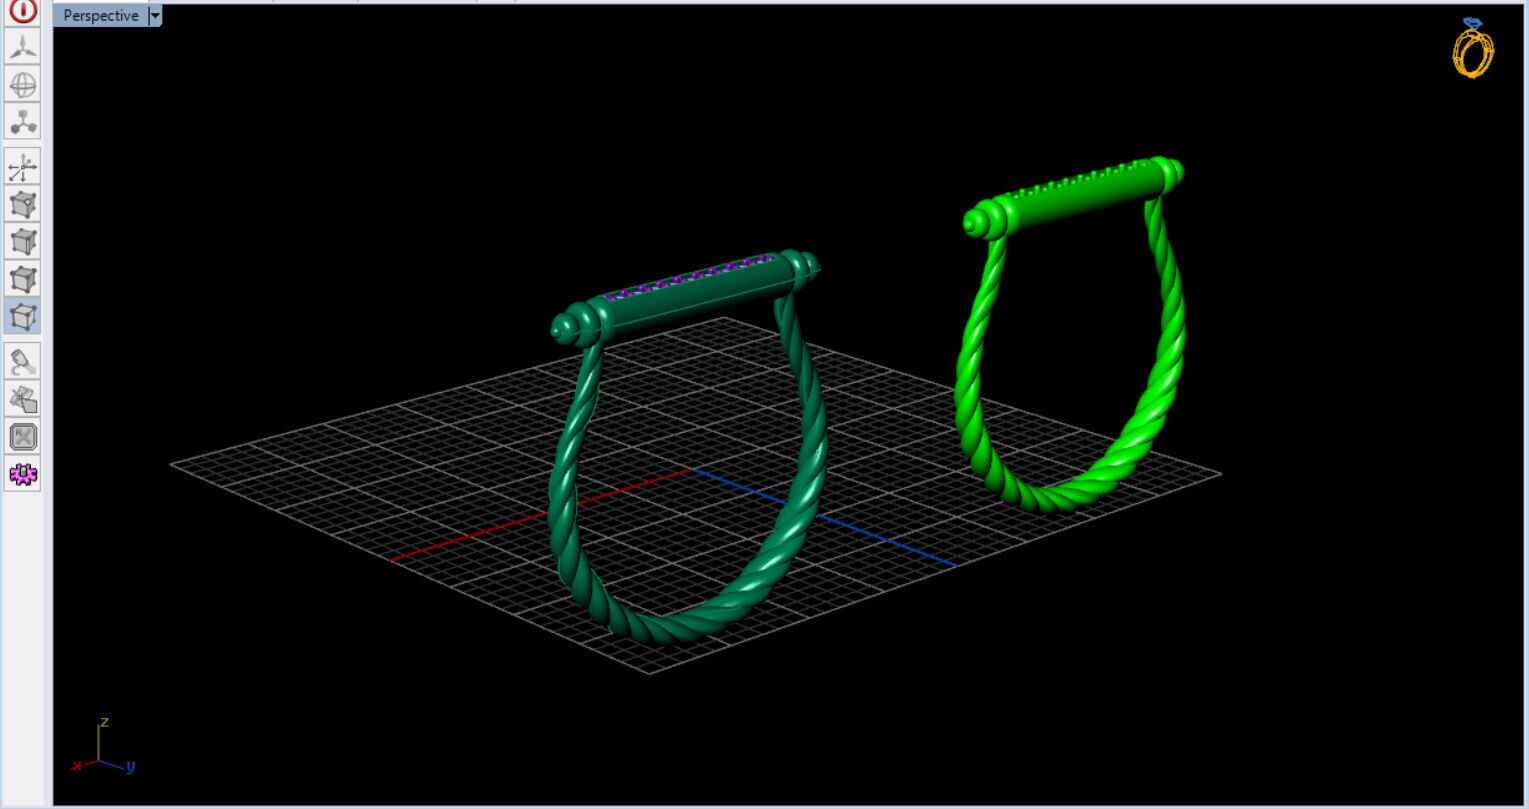Select the three-blade propeller tool icon
This screenshot has width=1529, height=809.
23,47
